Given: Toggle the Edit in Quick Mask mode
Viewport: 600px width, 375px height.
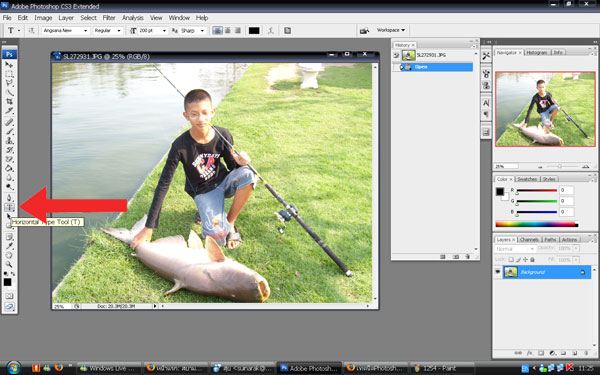Looking at the screenshot, I should 9,296.
